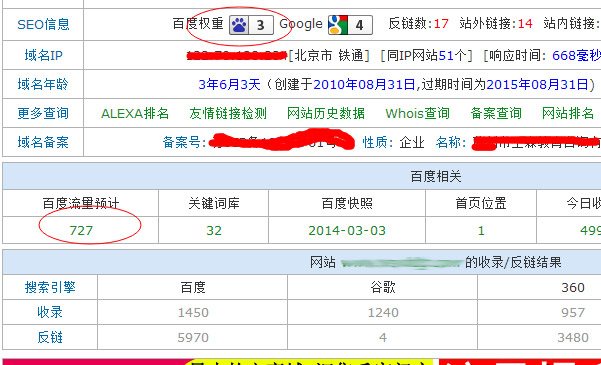The image size is (601, 365).
Task: Click the homepage position value 1
Action: (481, 230)
